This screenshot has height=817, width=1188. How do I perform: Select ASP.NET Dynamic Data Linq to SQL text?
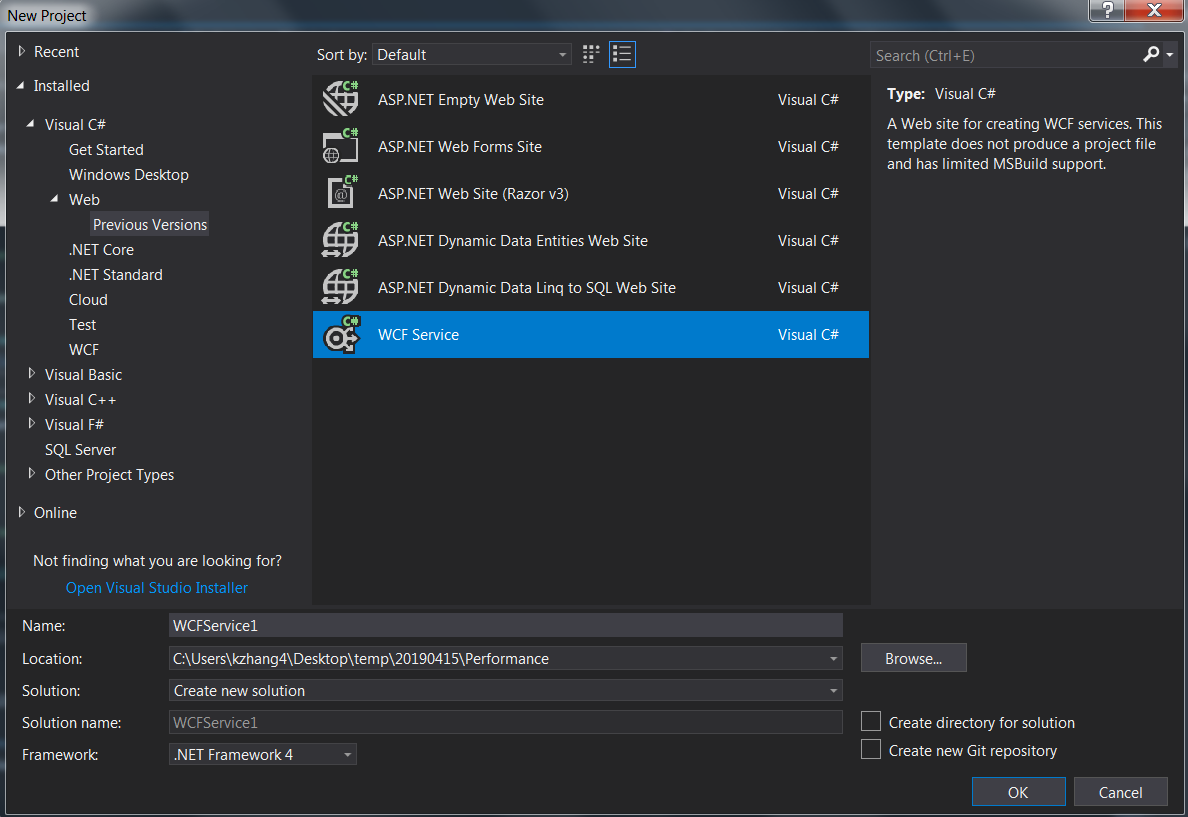tap(527, 288)
